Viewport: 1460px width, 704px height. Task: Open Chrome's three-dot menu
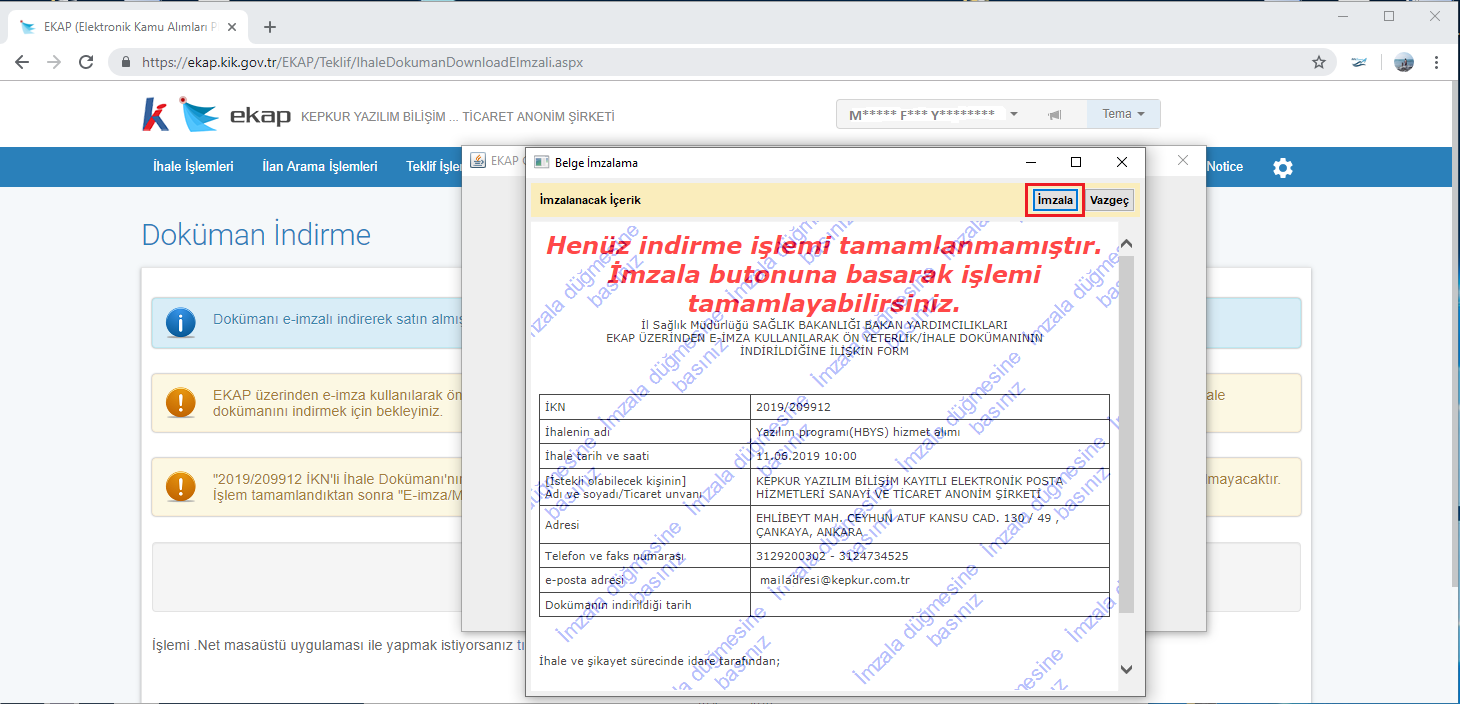coord(1437,62)
